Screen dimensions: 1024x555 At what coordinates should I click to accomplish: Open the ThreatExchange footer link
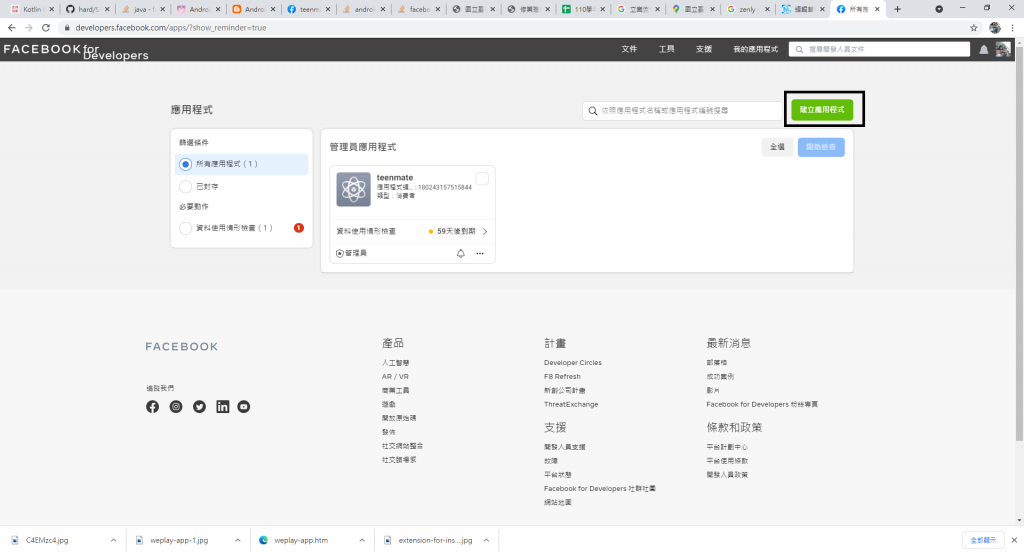coord(571,405)
